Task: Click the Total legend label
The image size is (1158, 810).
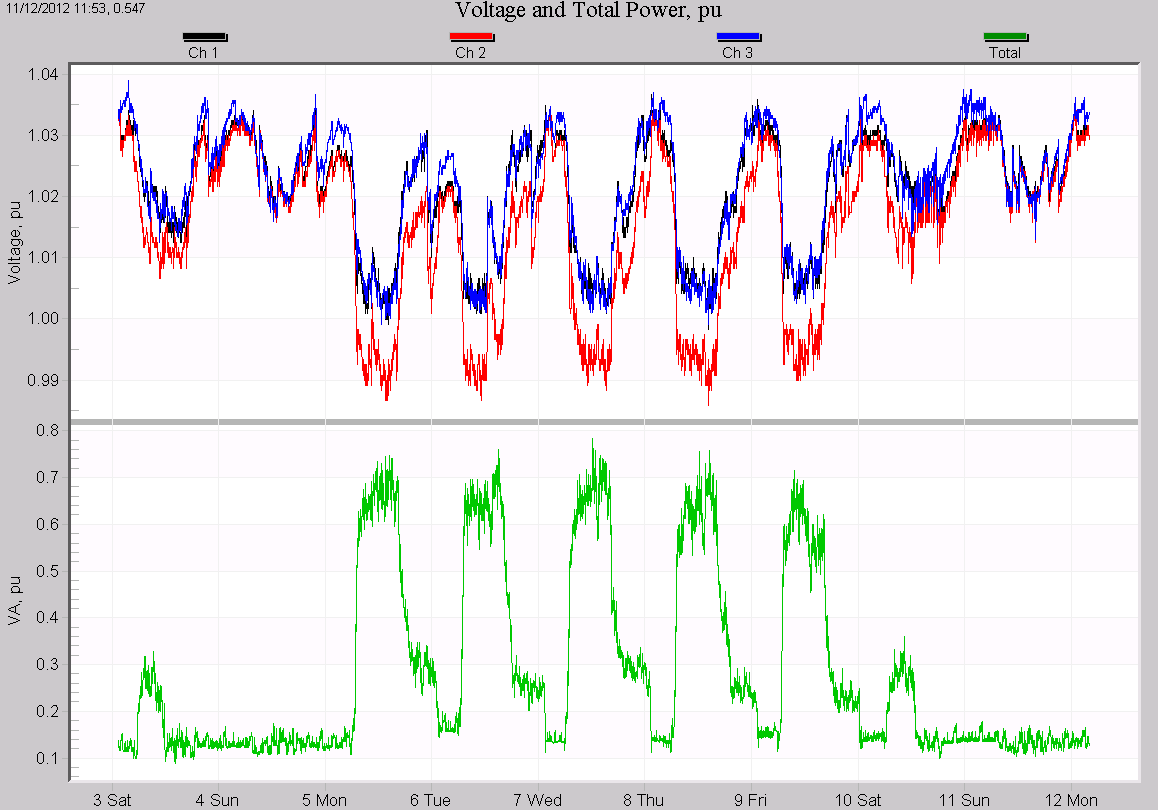Action: point(1005,53)
